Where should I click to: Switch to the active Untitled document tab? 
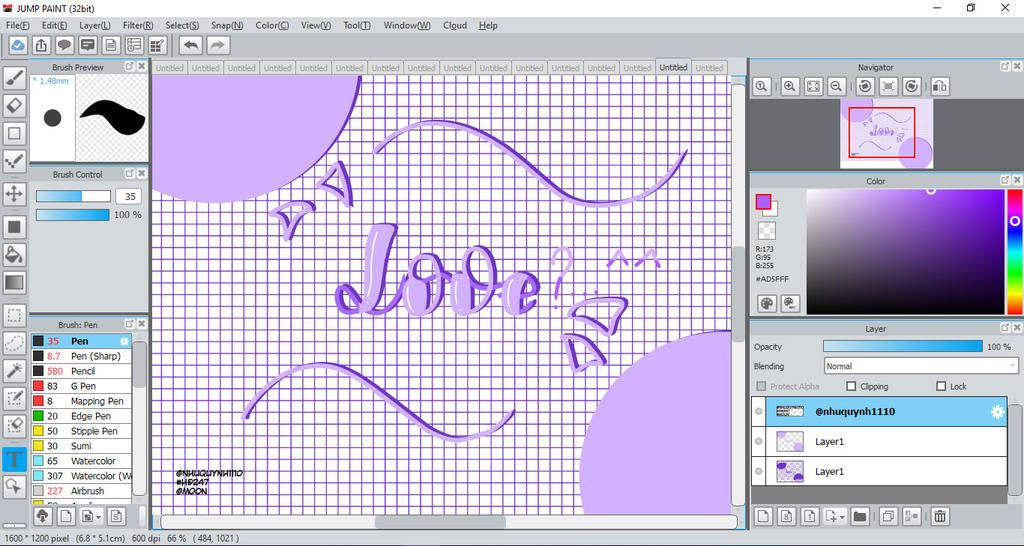673,67
